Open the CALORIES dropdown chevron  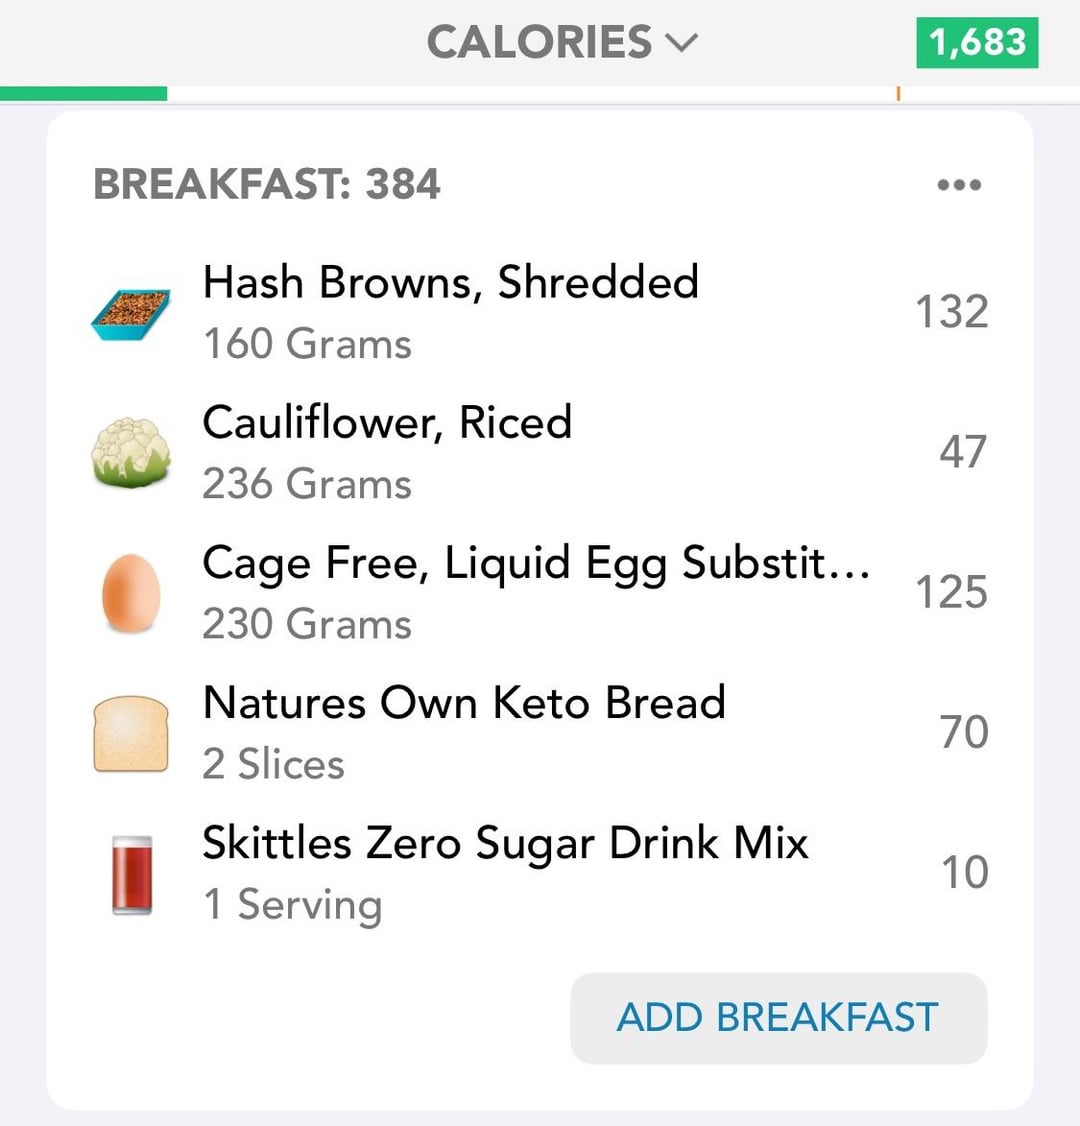682,43
